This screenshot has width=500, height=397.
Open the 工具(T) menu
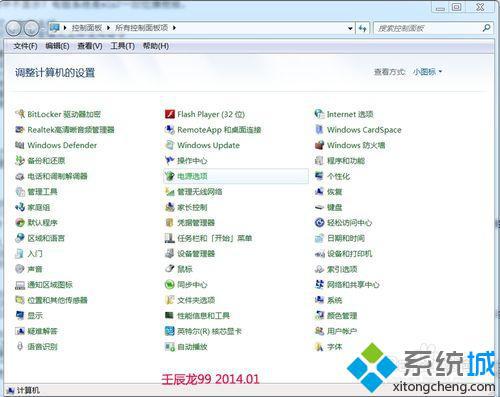122,46
